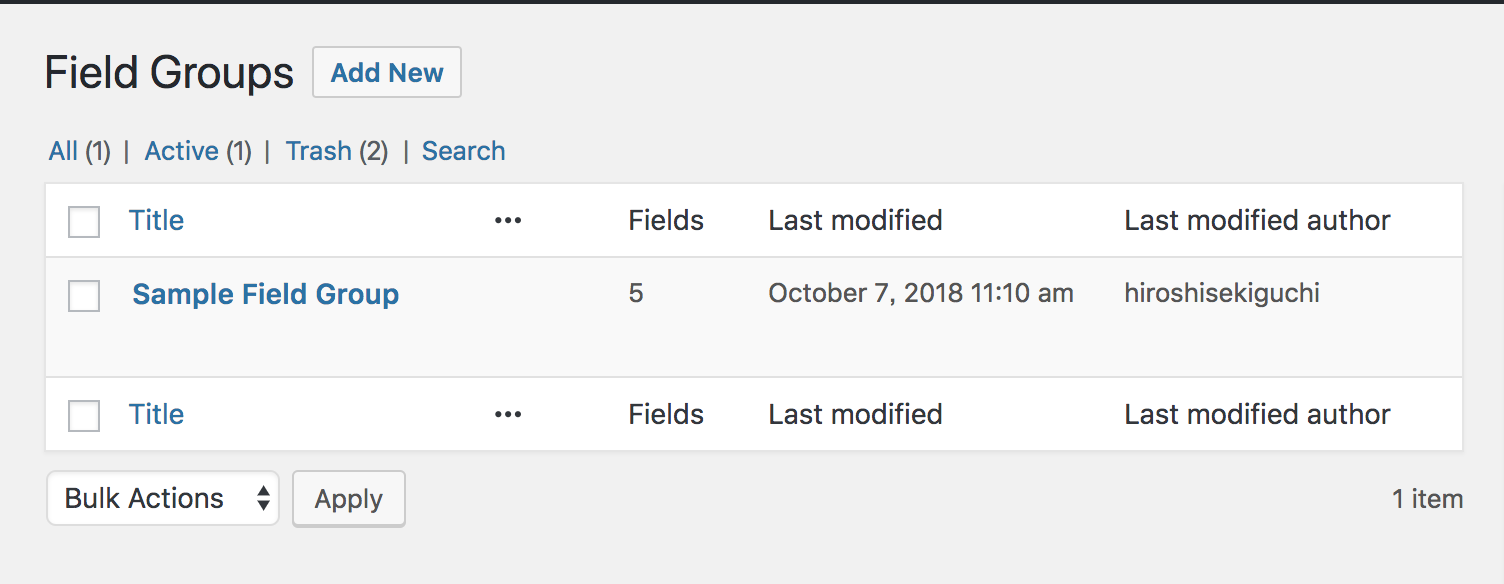Sort by Title in the footer row
The image size is (1504, 584).
pyautogui.click(x=157, y=414)
